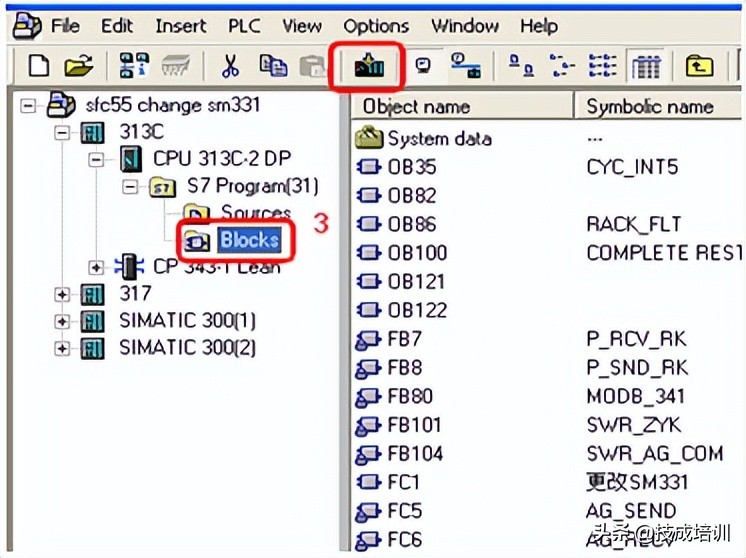Click the RACK_FLT symbolic name
Image resolution: width=746 pixels, height=558 pixels.
coord(634,224)
